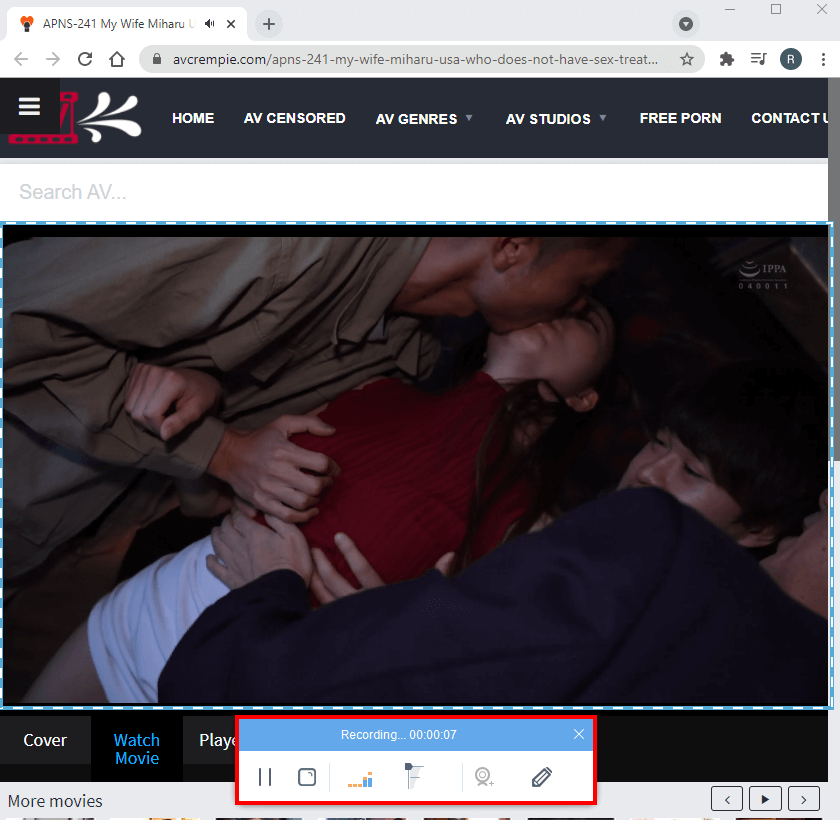Close the recording toolbar
The width and height of the screenshot is (840, 820).
pos(579,734)
